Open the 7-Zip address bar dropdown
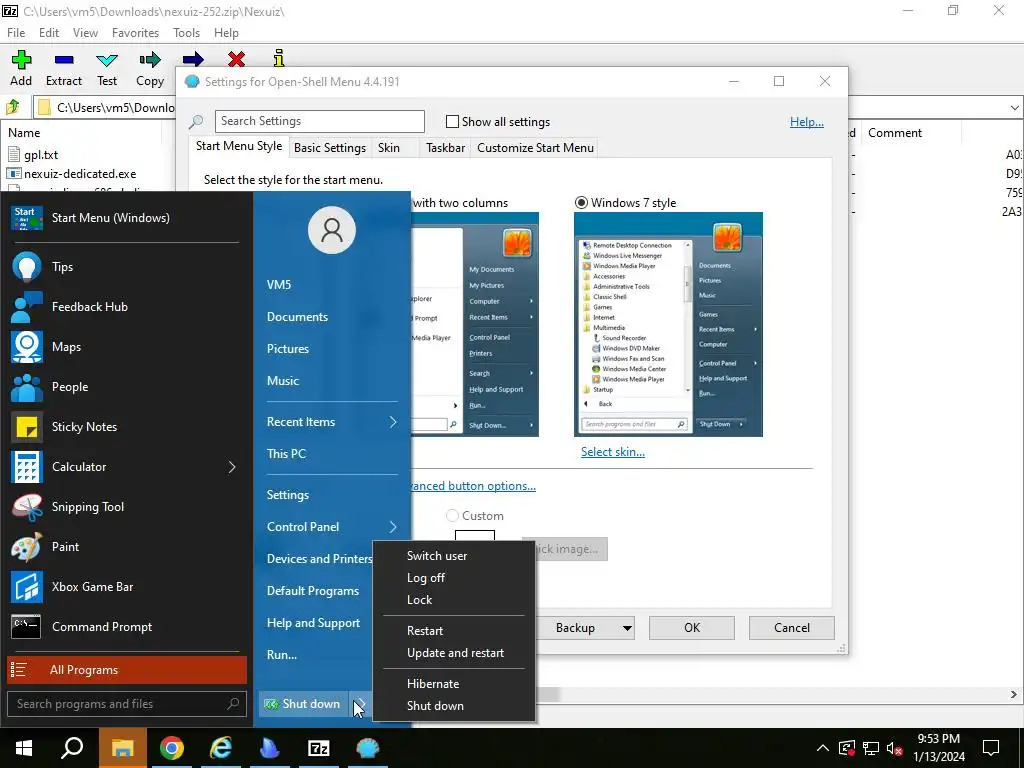This screenshot has height=768, width=1024. 1014,107
